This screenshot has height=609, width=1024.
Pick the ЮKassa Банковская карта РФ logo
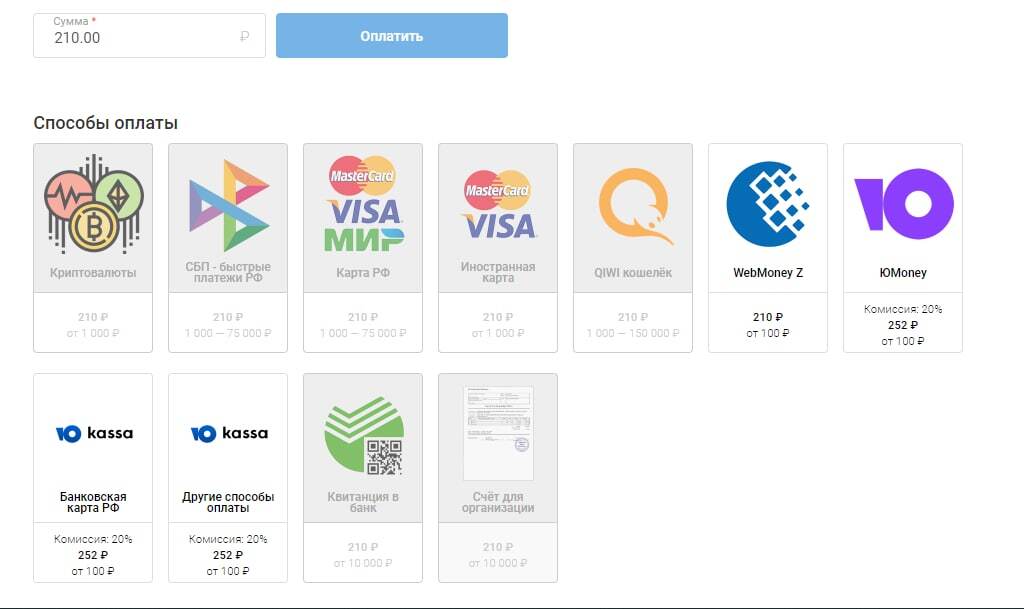(x=94, y=433)
